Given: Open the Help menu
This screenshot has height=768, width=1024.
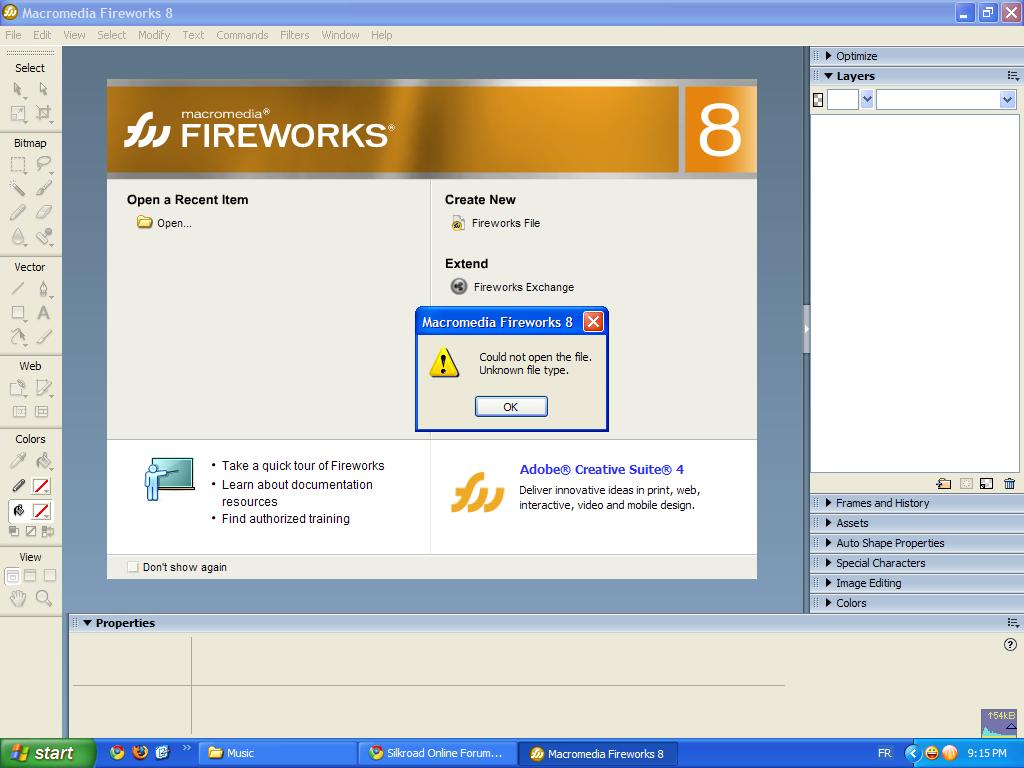Looking at the screenshot, I should [x=381, y=35].
